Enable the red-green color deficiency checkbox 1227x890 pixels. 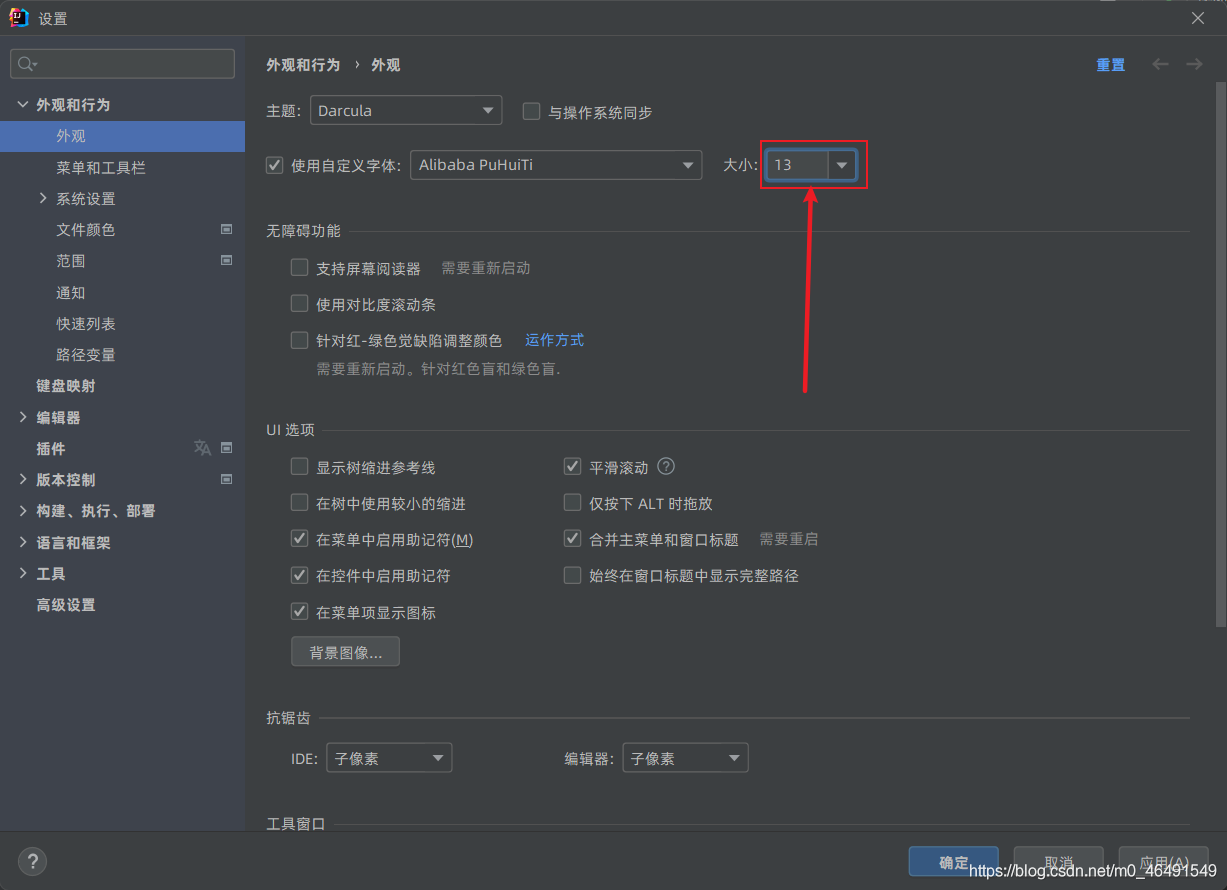pyautogui.click(x=299, y=340)
